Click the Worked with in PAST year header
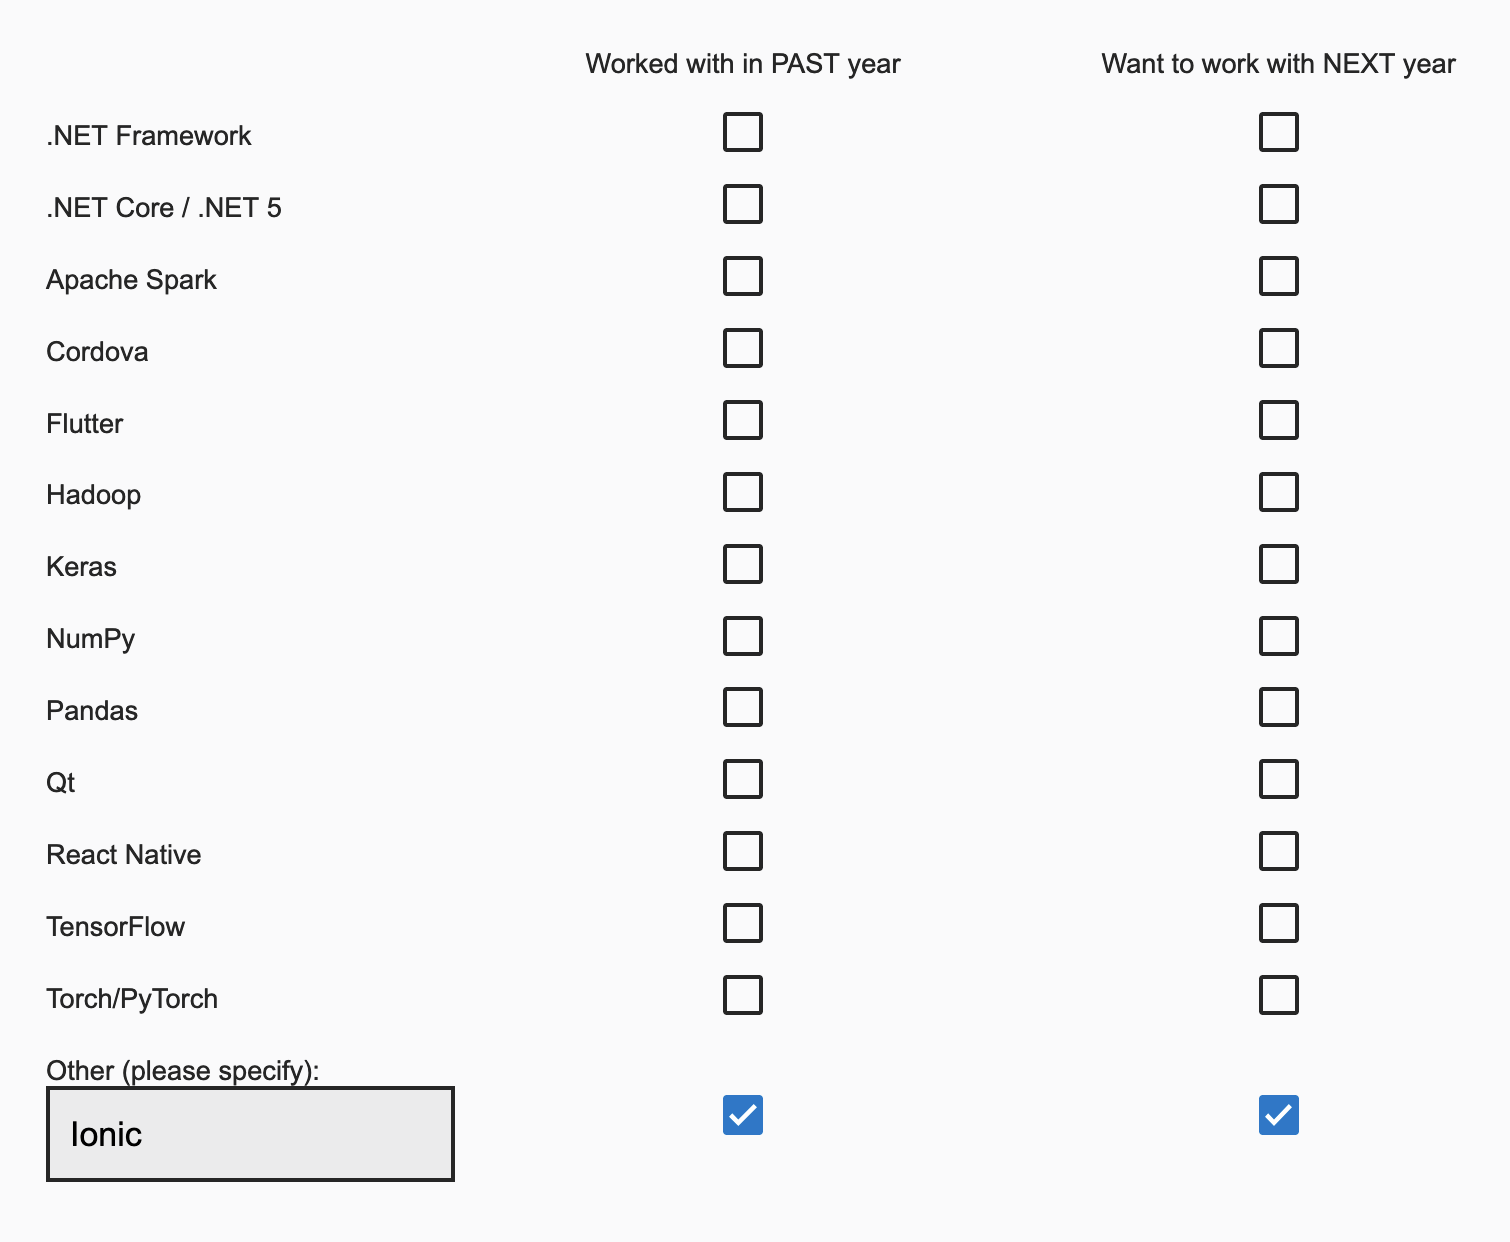Screen dimensions: 1510x1242 click(x=742, y=63)
